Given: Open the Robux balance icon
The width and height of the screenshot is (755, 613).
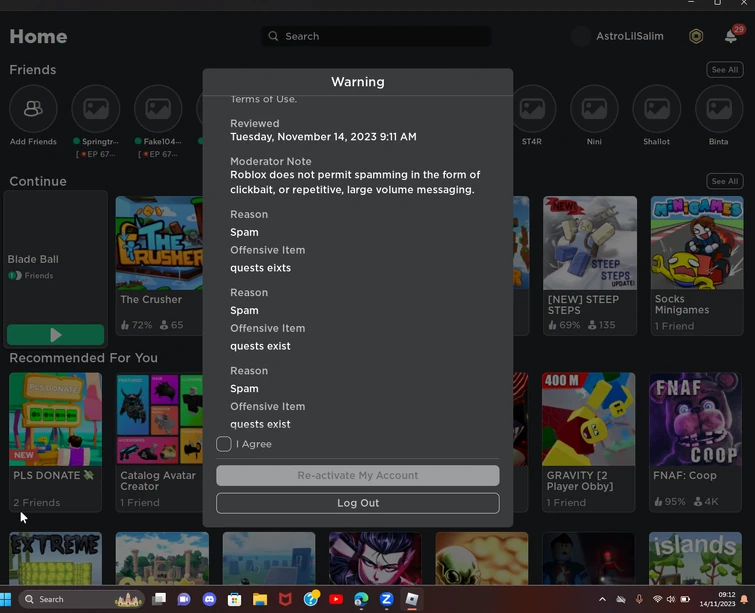Looking at the screenshot, I should pos(696,37).
